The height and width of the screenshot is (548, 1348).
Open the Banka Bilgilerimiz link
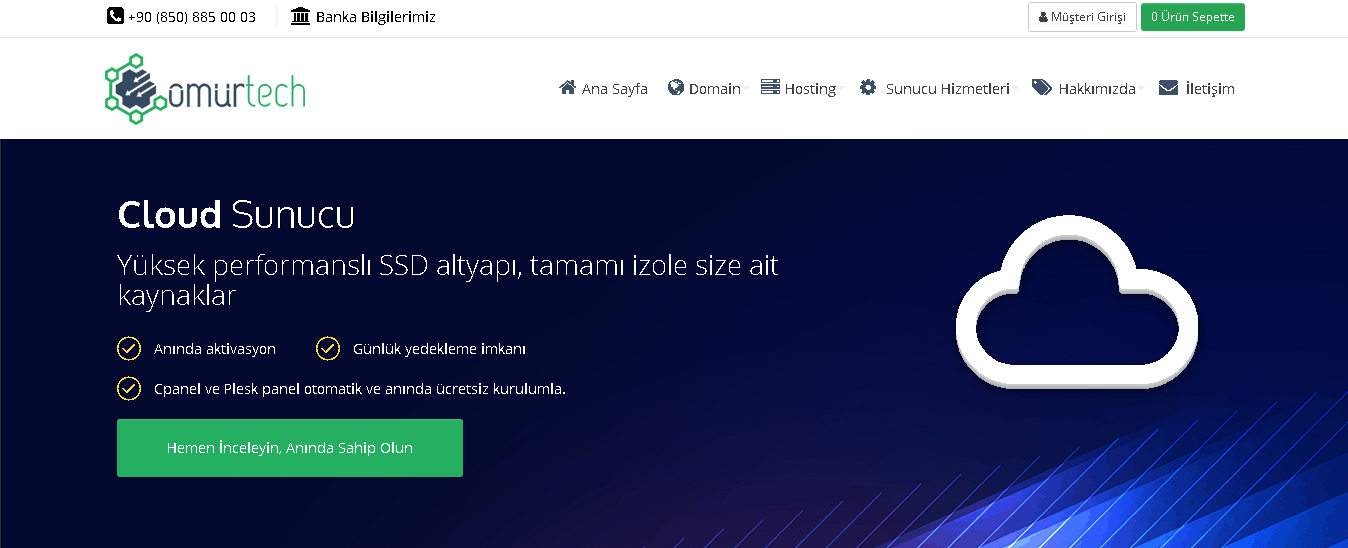[363, 16]
